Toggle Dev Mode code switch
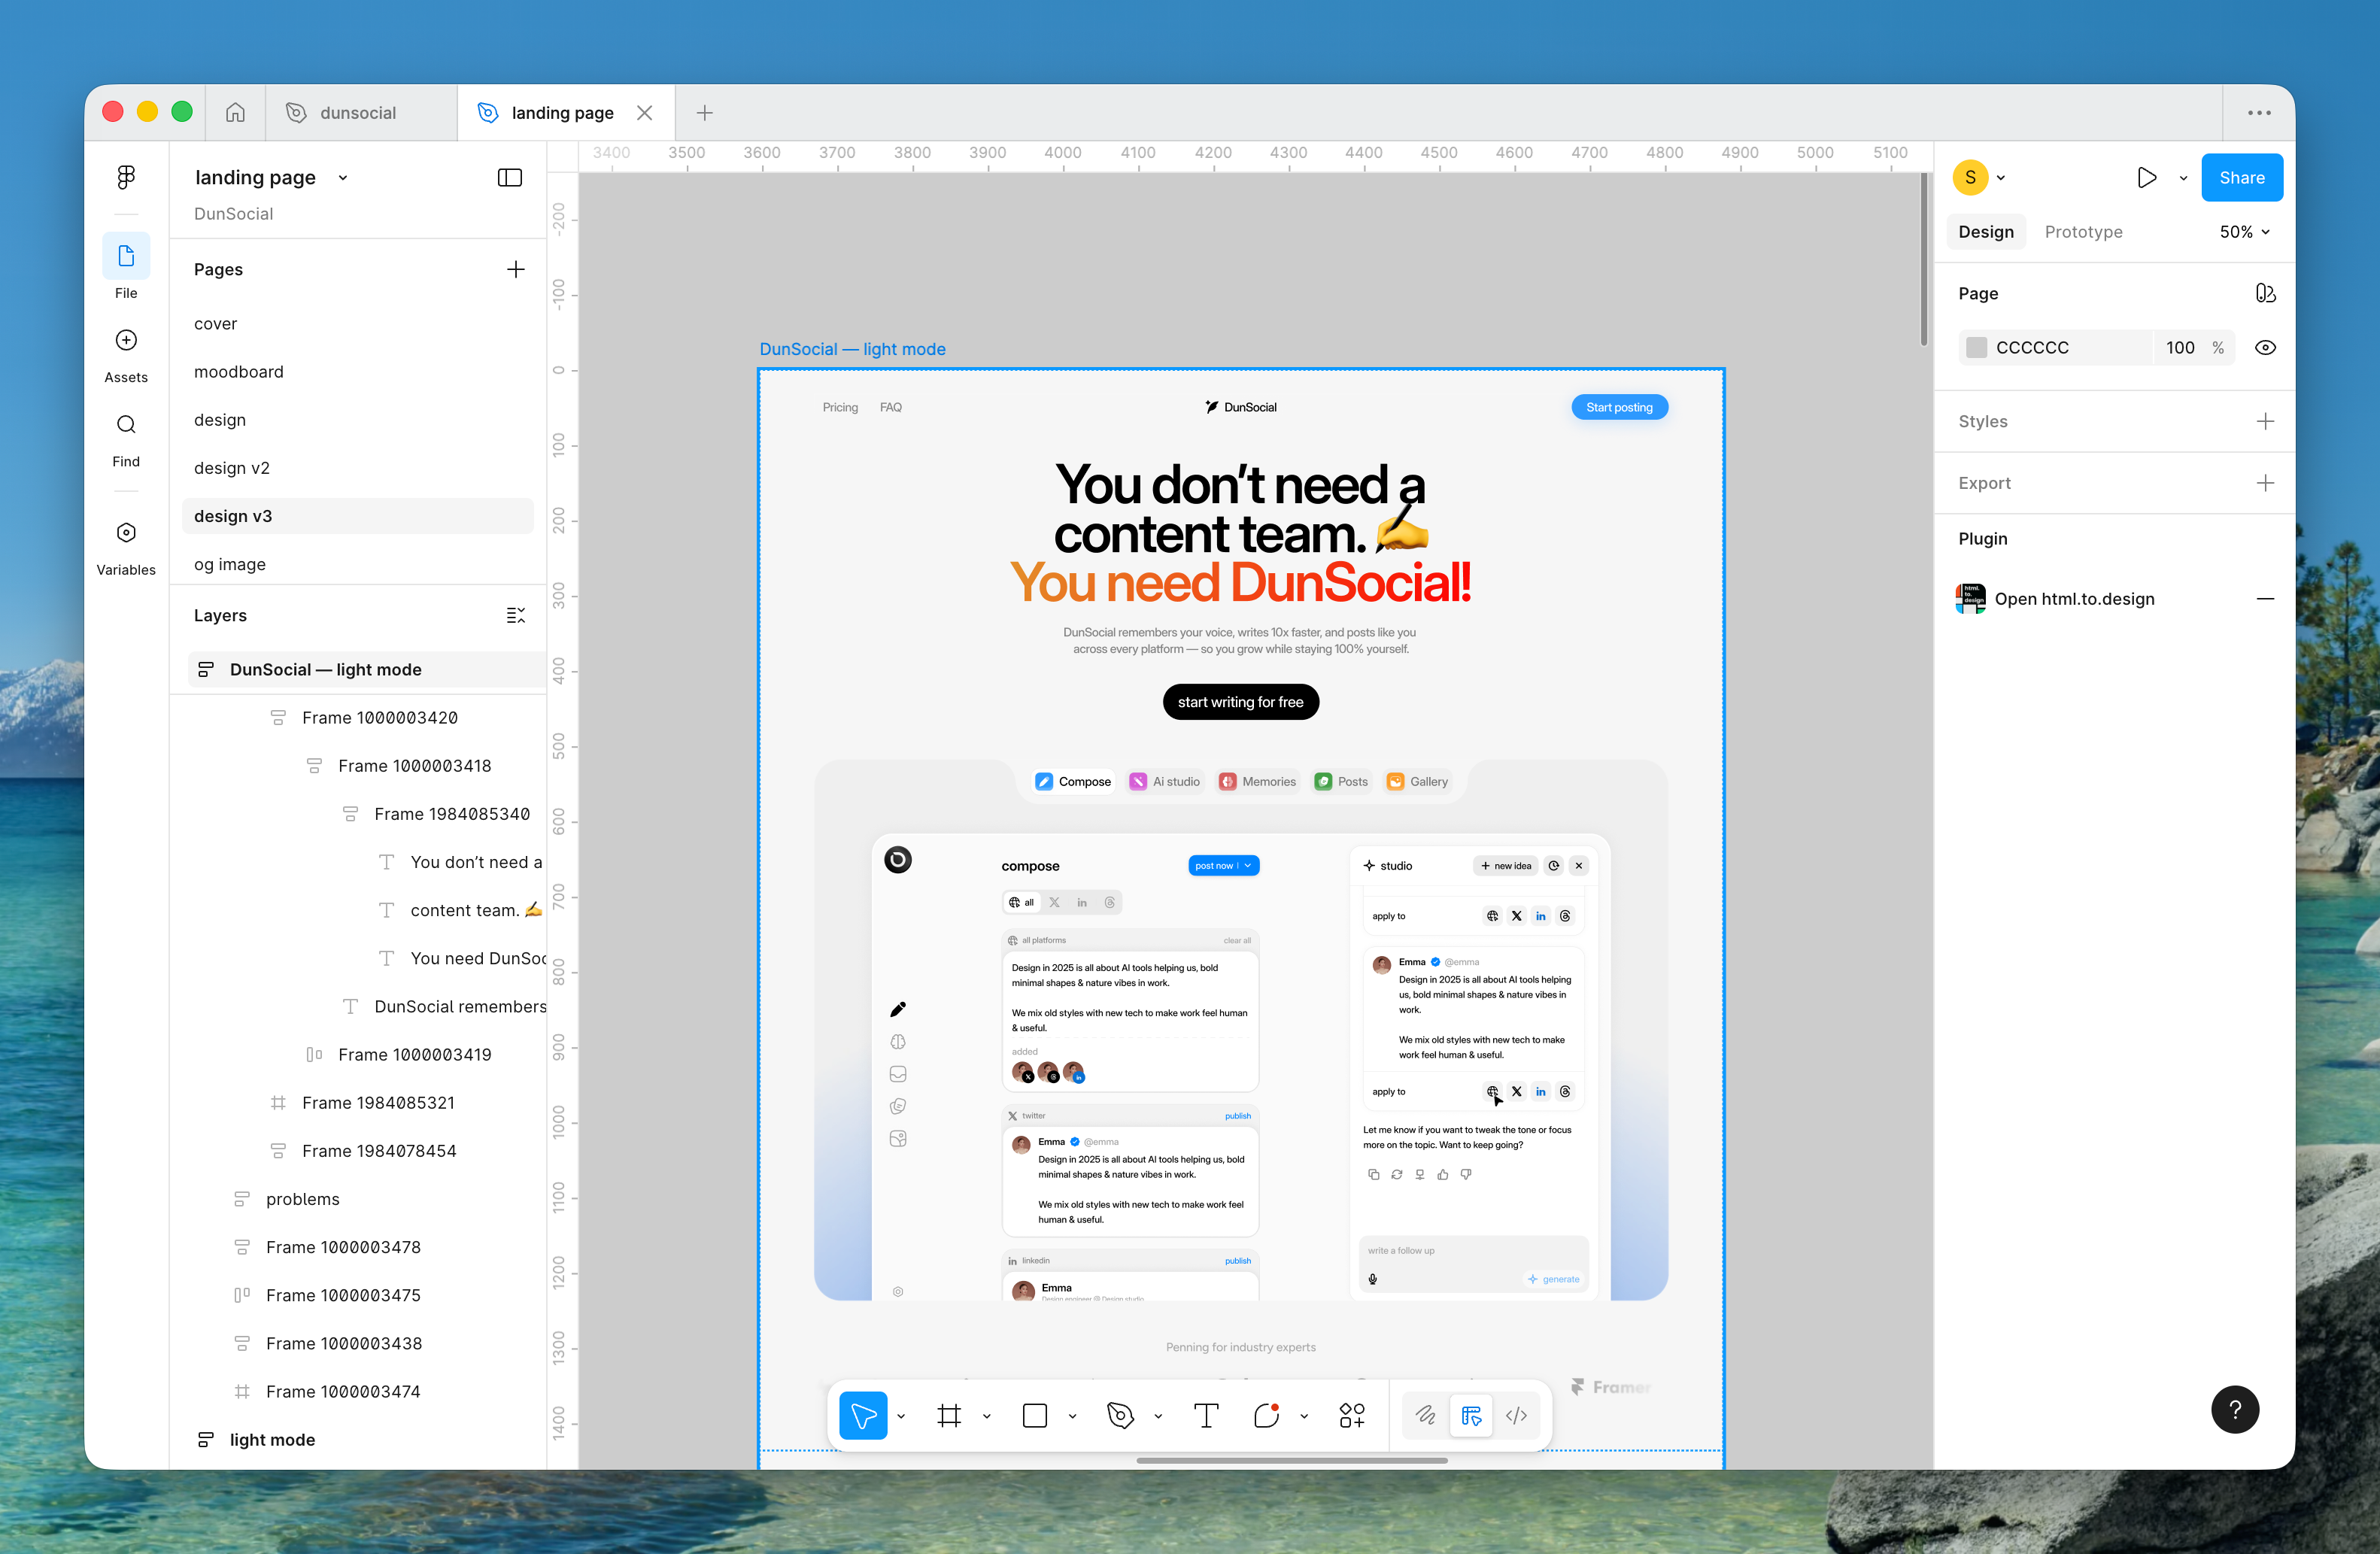This screenshot has width=2380, height=1554. [x=1516, y=1415]
